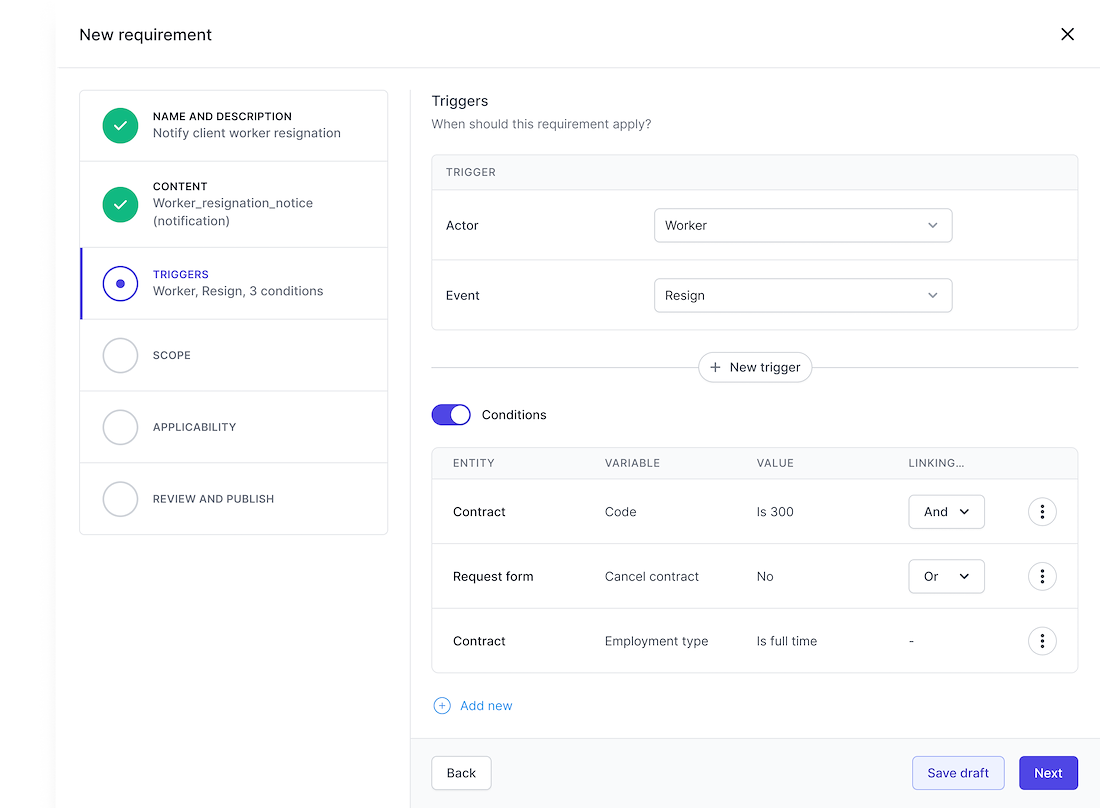Click 'When should this requirement apply?' text
Screen dimensions: 1100x808
(x=541, y=124)
